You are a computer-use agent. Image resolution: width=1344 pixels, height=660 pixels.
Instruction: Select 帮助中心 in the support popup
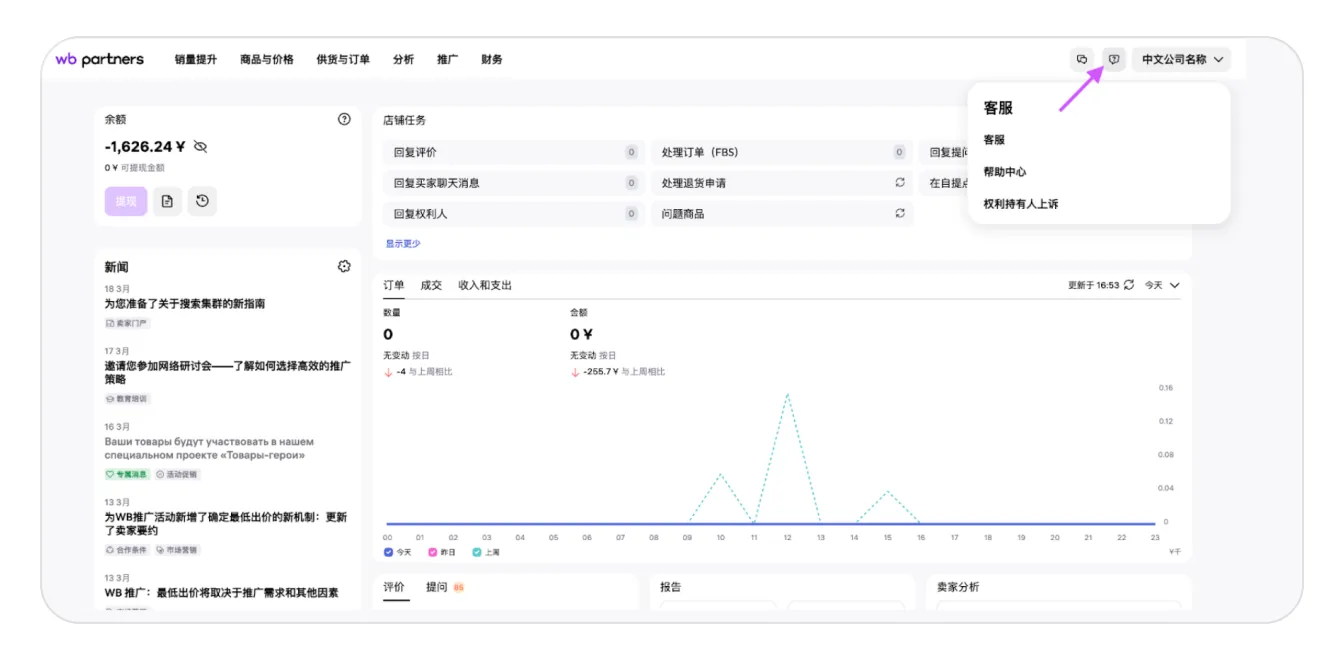pos(1004,172)
